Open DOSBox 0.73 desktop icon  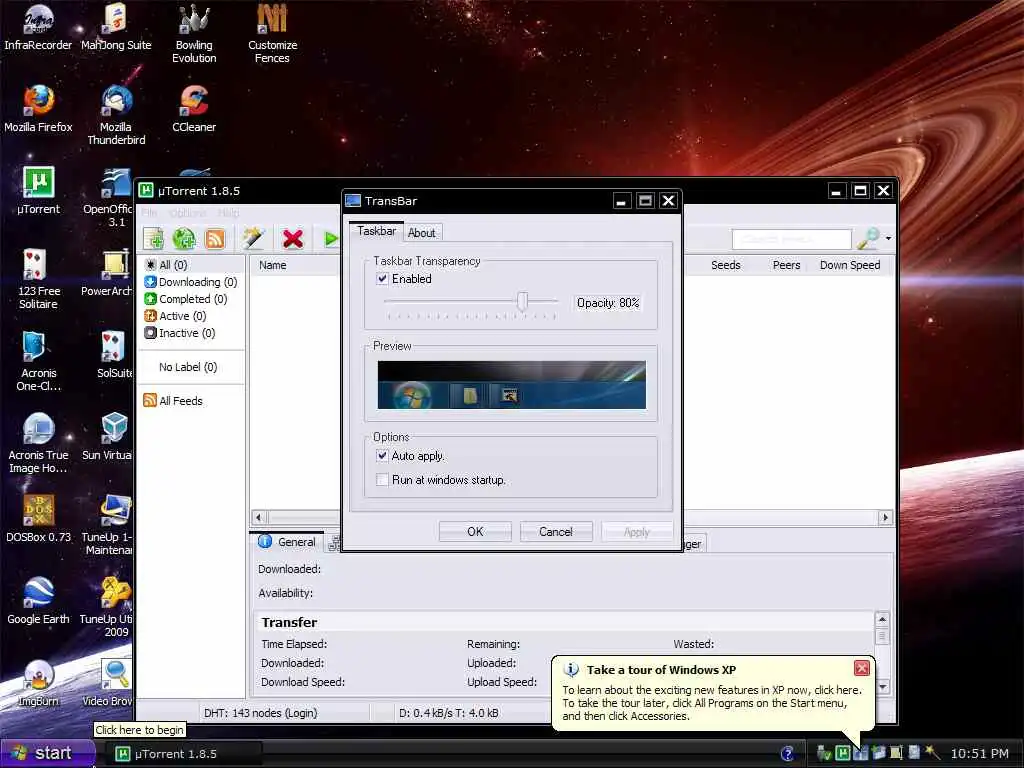38,519
